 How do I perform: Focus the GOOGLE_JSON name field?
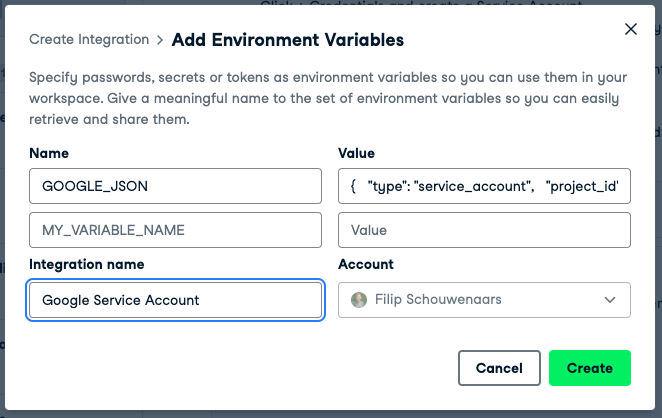click(x=176, y=186)
